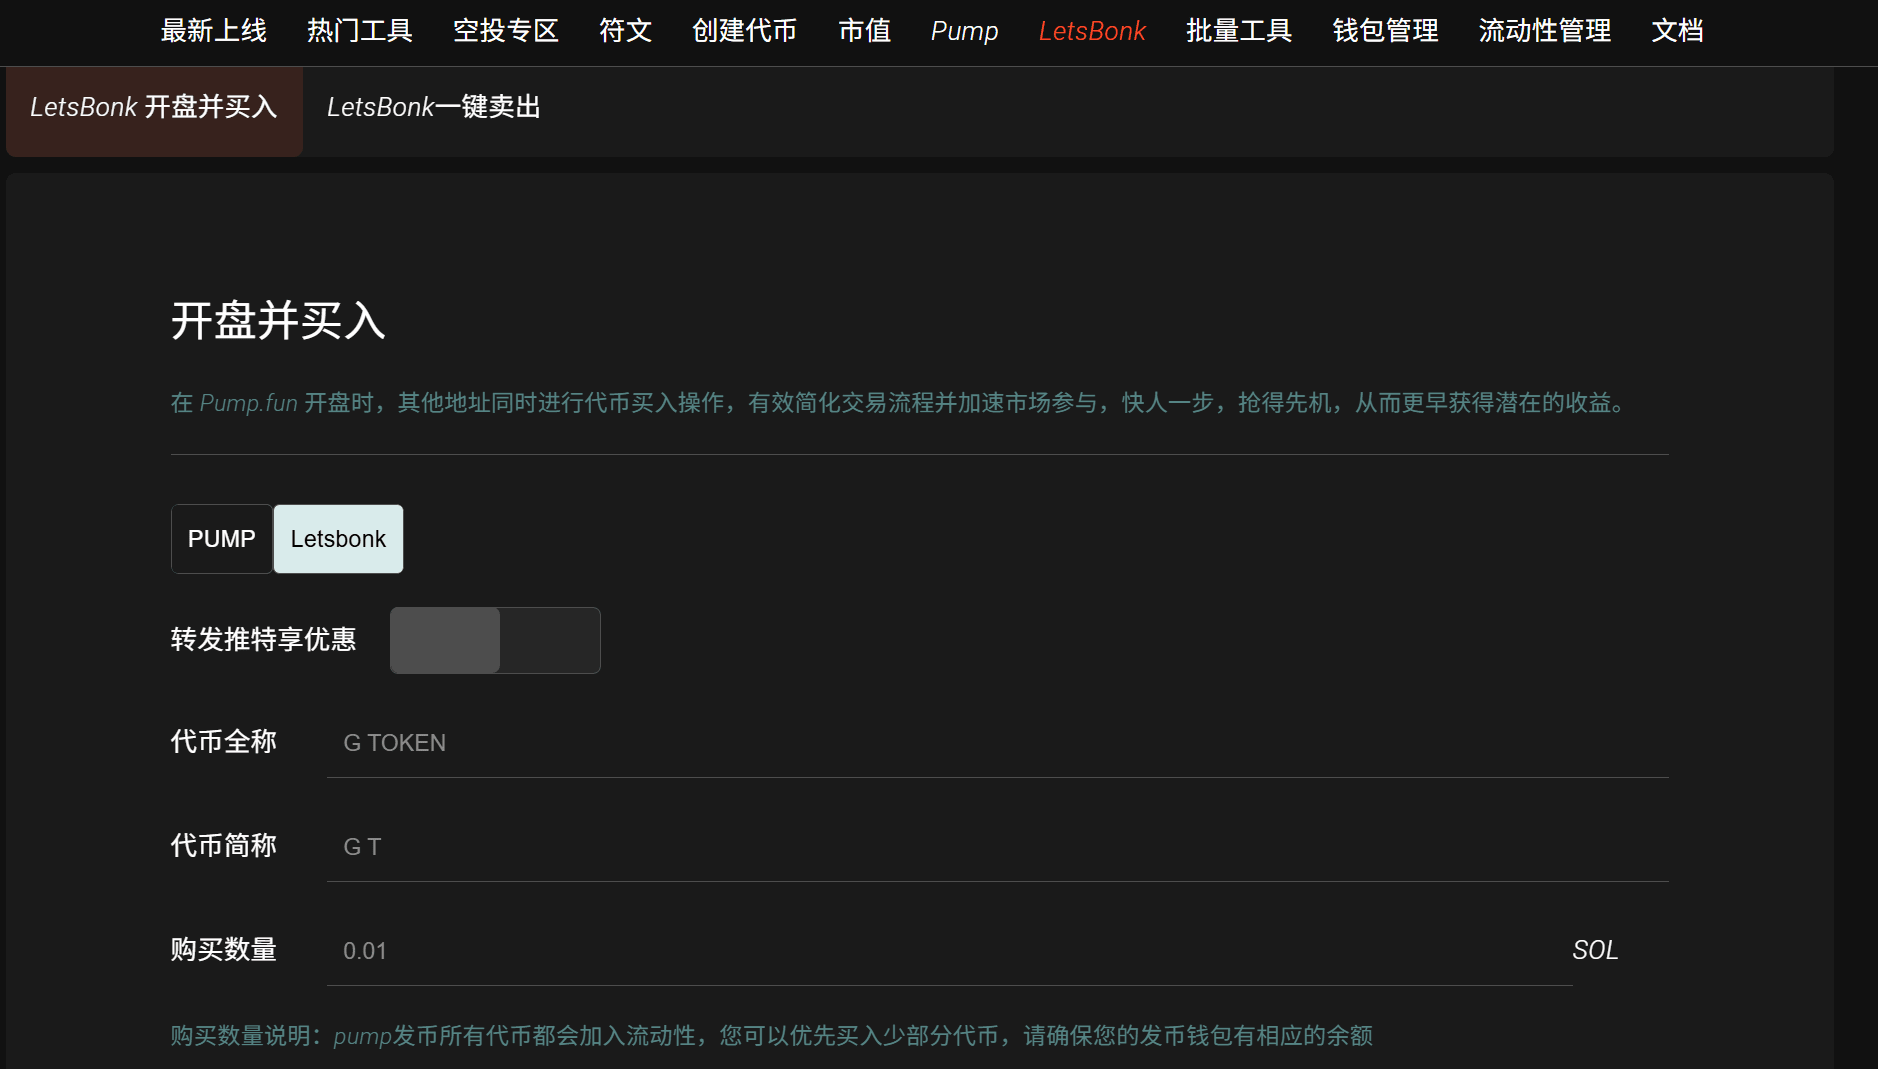
Task: Go to the 市值 section
Action: (864, 31)
